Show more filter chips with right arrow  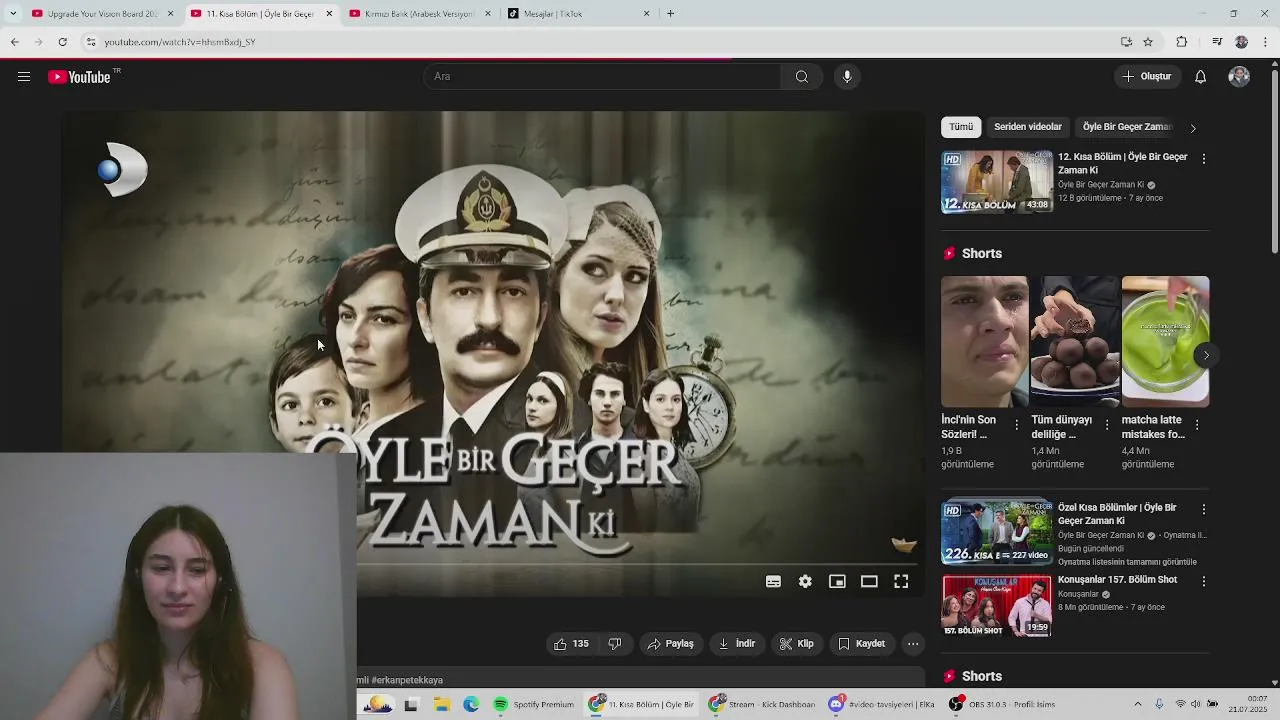(x=1193, y=128)
